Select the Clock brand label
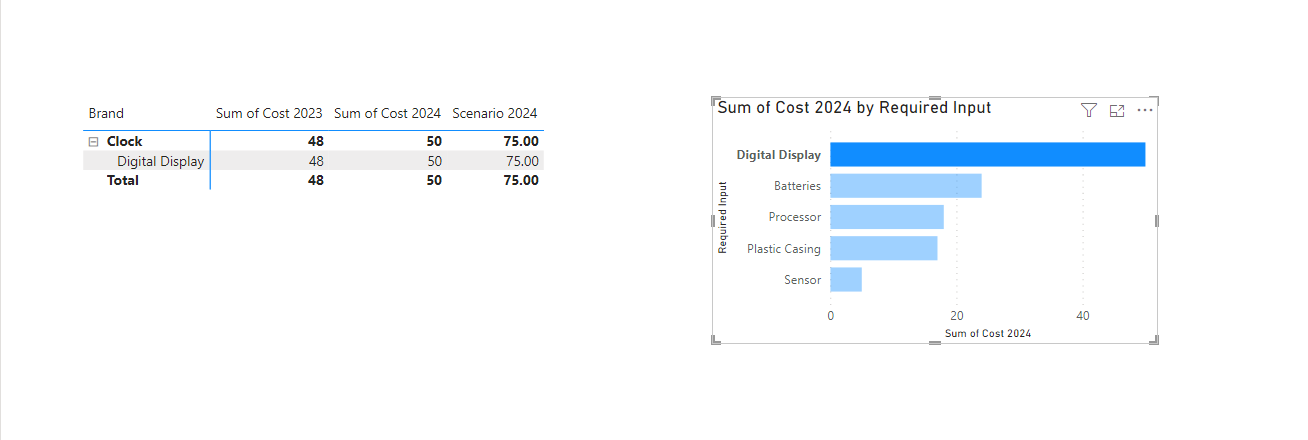 [x=125, y=142]
